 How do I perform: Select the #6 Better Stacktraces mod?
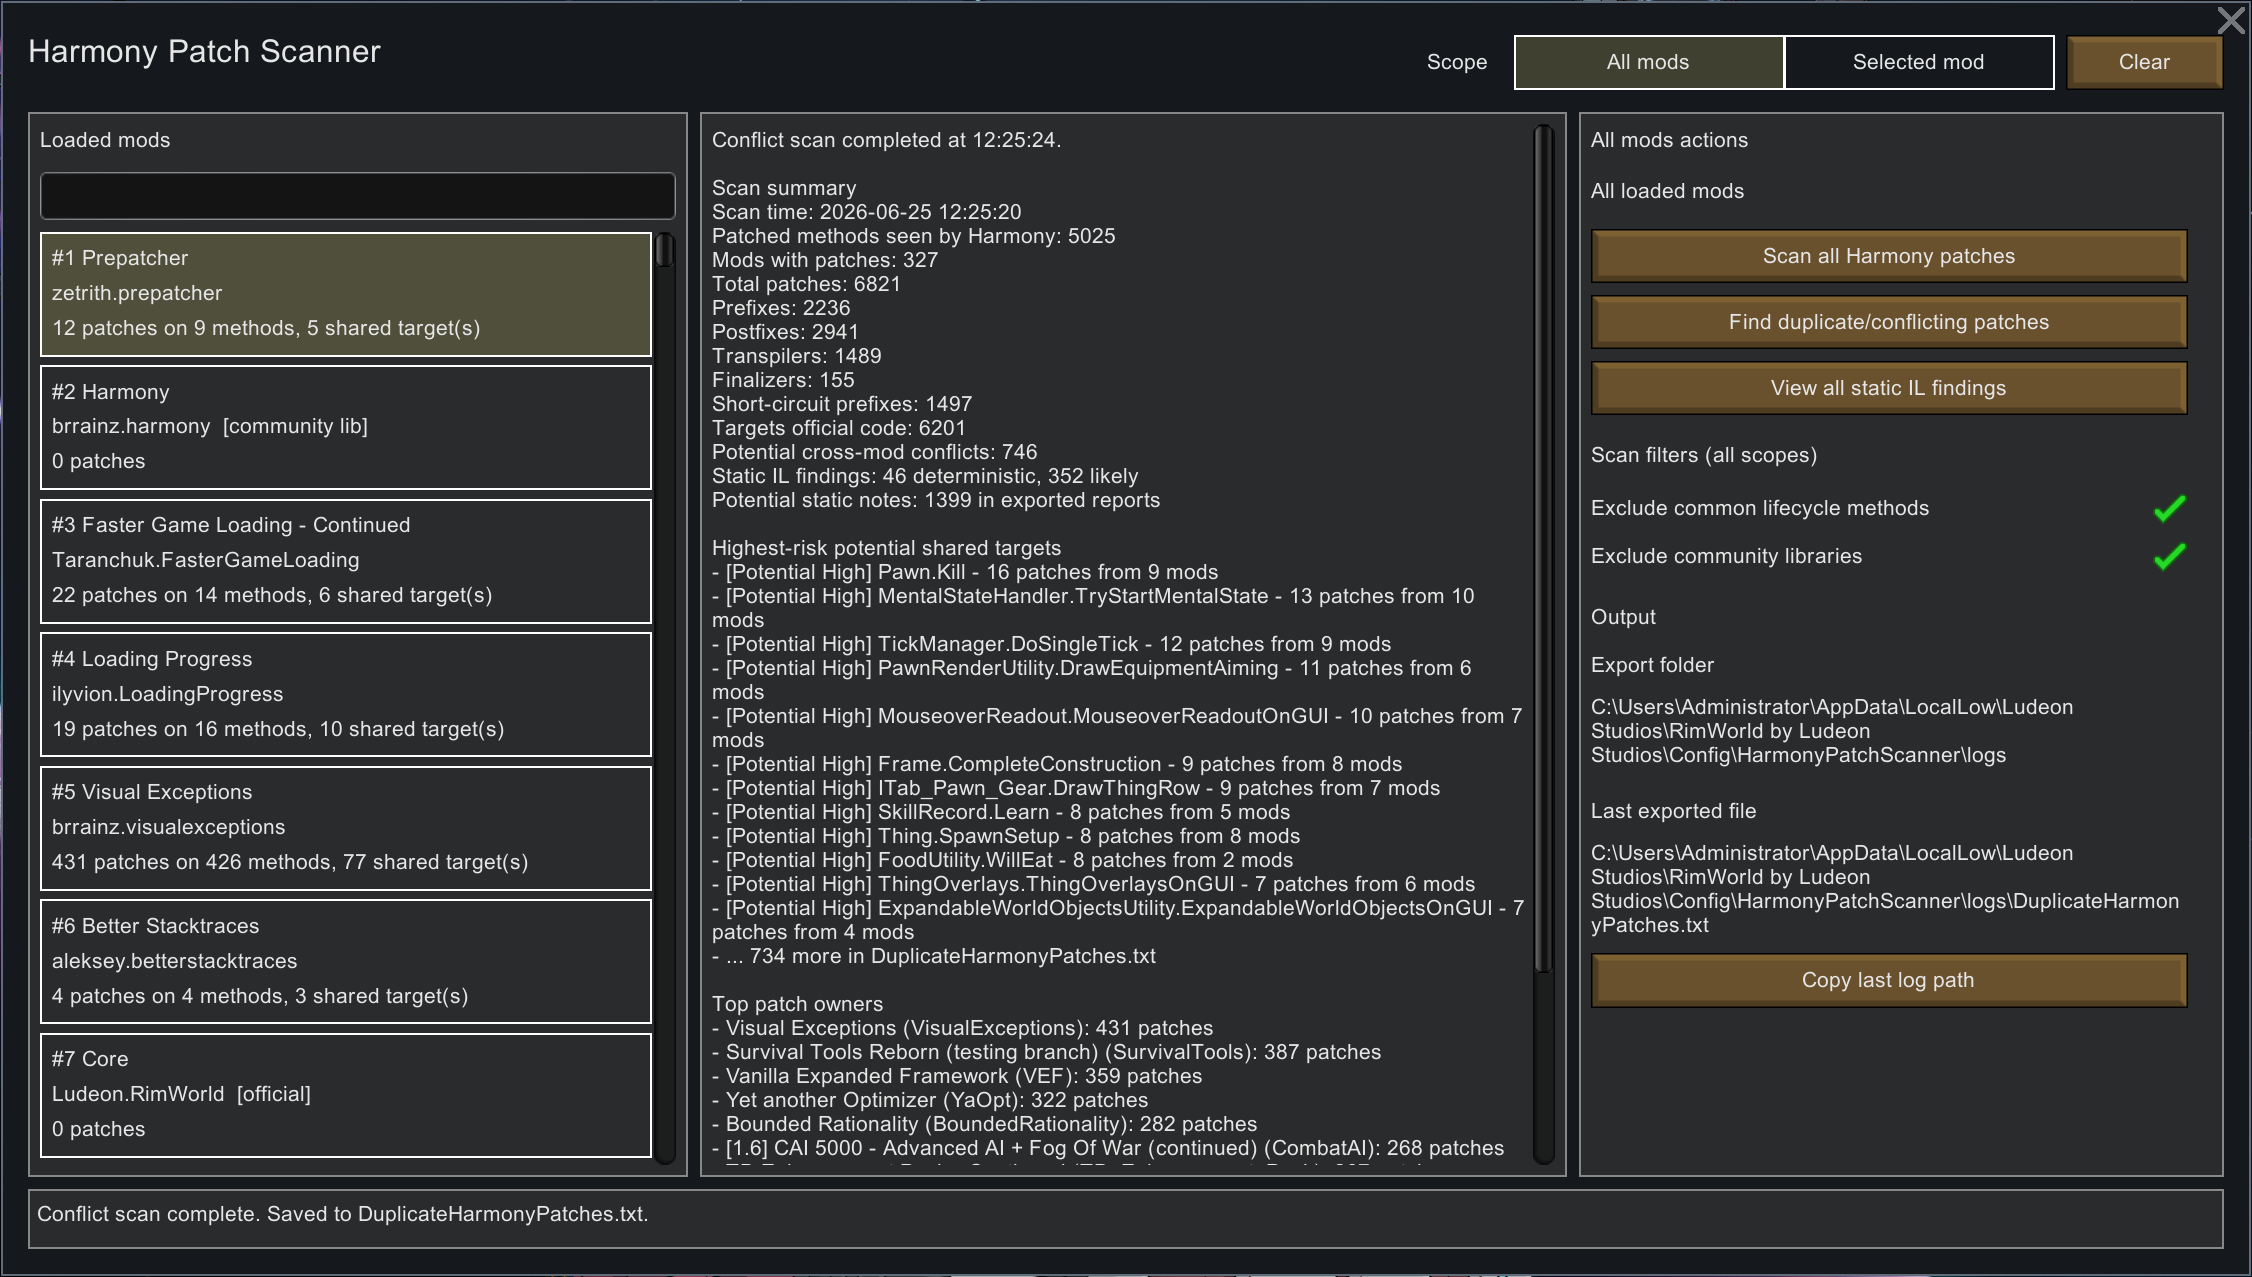coord(346,961)
